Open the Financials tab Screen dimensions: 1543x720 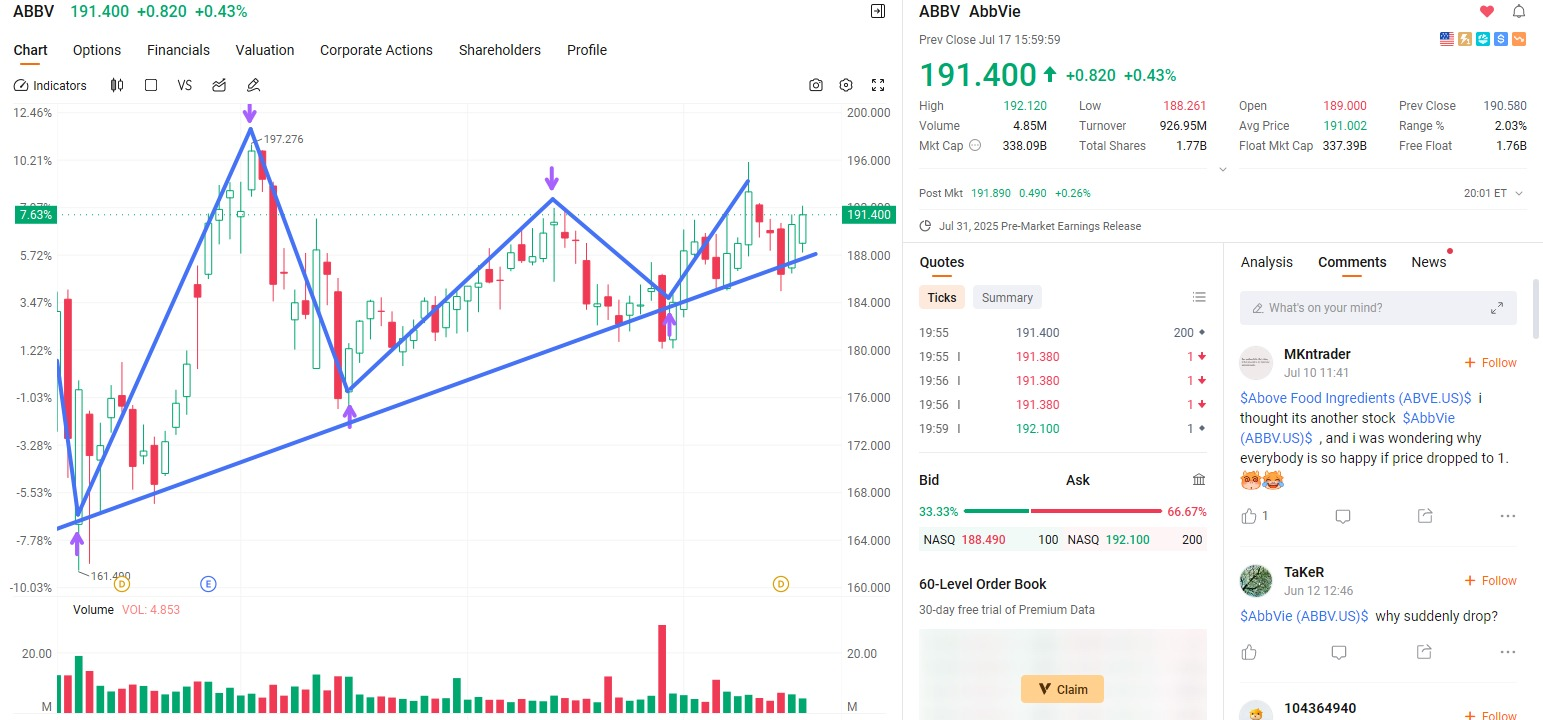pos(178,50)
